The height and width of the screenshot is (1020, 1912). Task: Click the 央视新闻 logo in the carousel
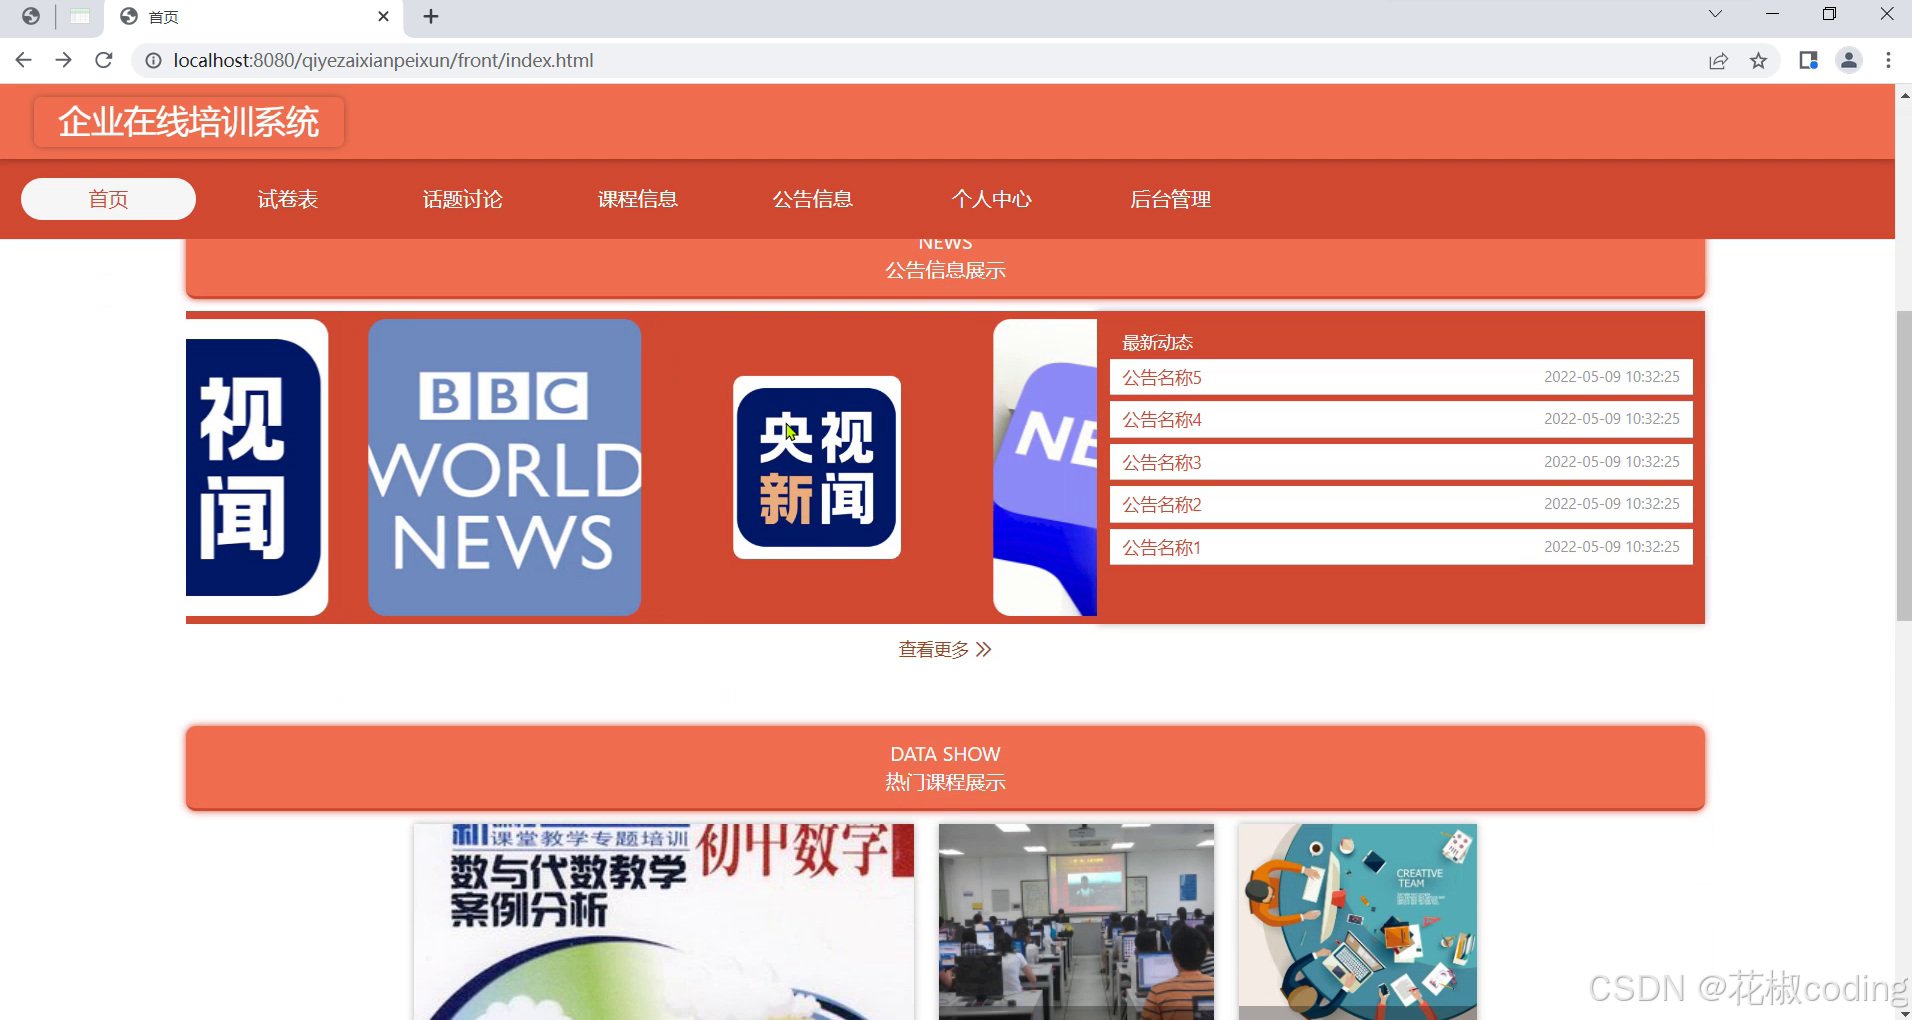pos(815,467)
